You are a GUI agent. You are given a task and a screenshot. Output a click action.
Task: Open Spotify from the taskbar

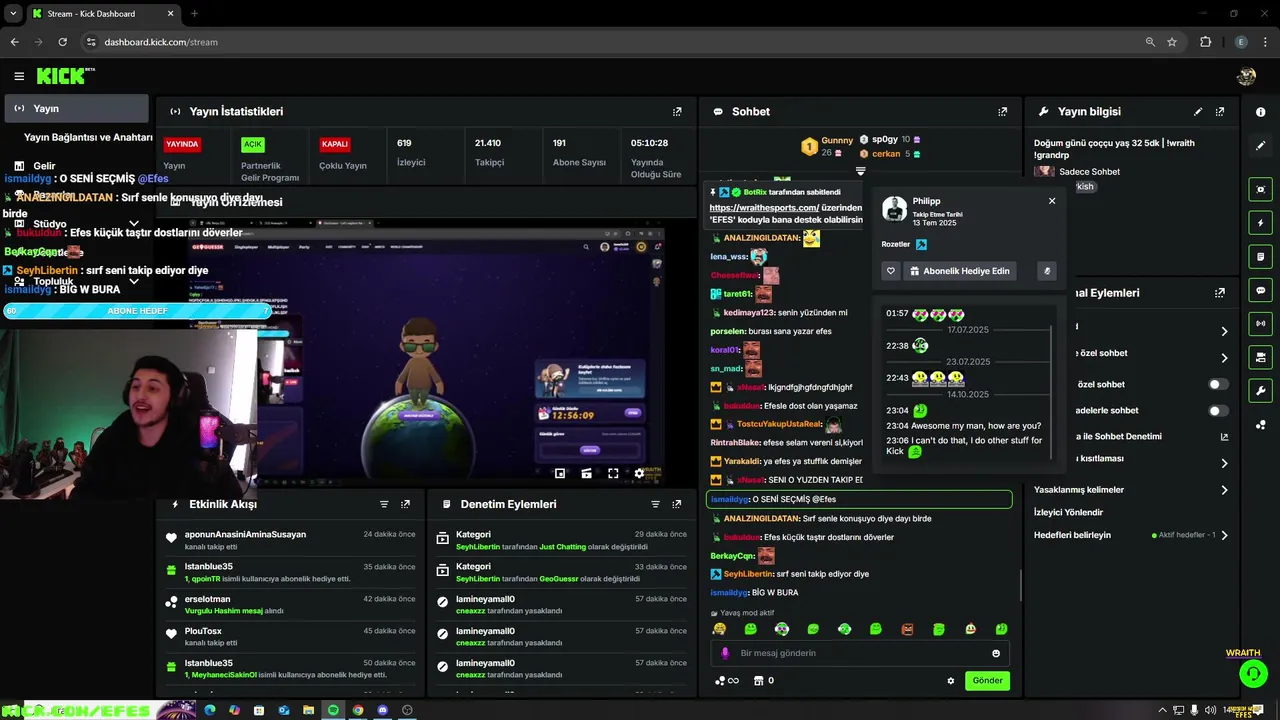pos(333,710)
